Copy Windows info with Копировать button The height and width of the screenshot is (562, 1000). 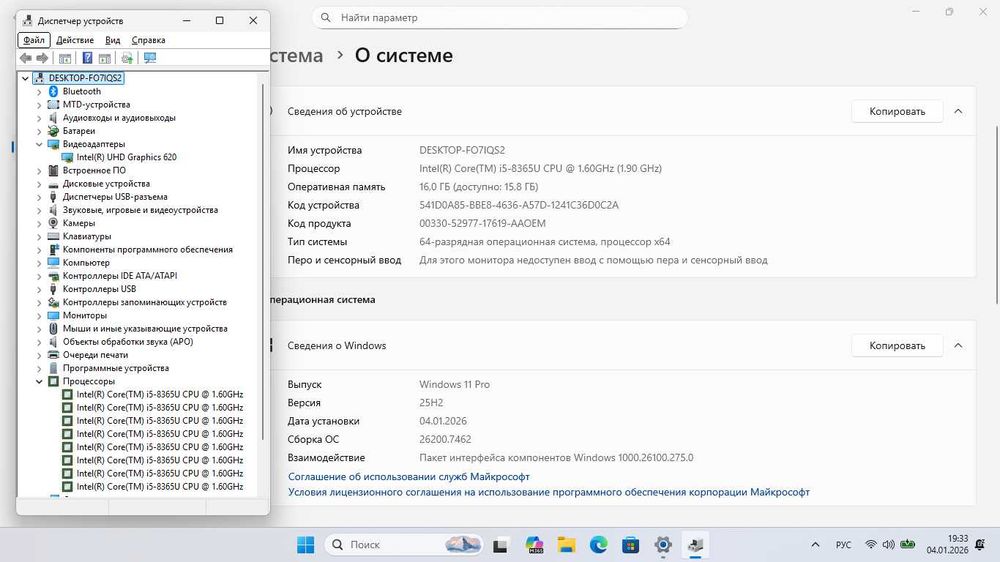[x=897, y=345]
